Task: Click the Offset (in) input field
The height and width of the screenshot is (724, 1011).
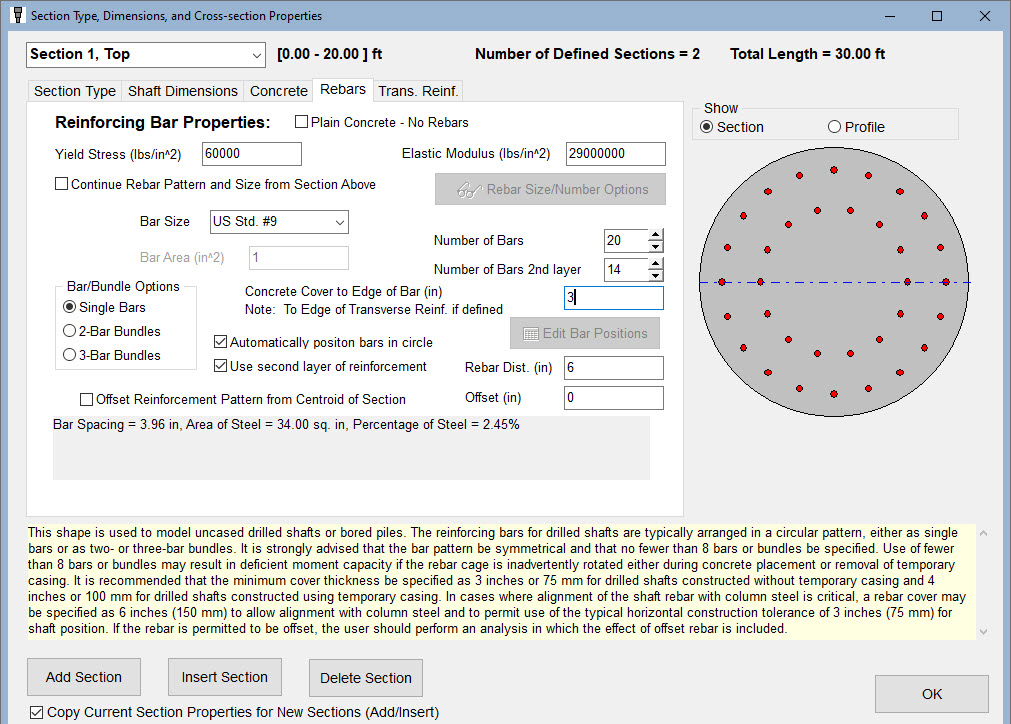Action: pos(614,398)
